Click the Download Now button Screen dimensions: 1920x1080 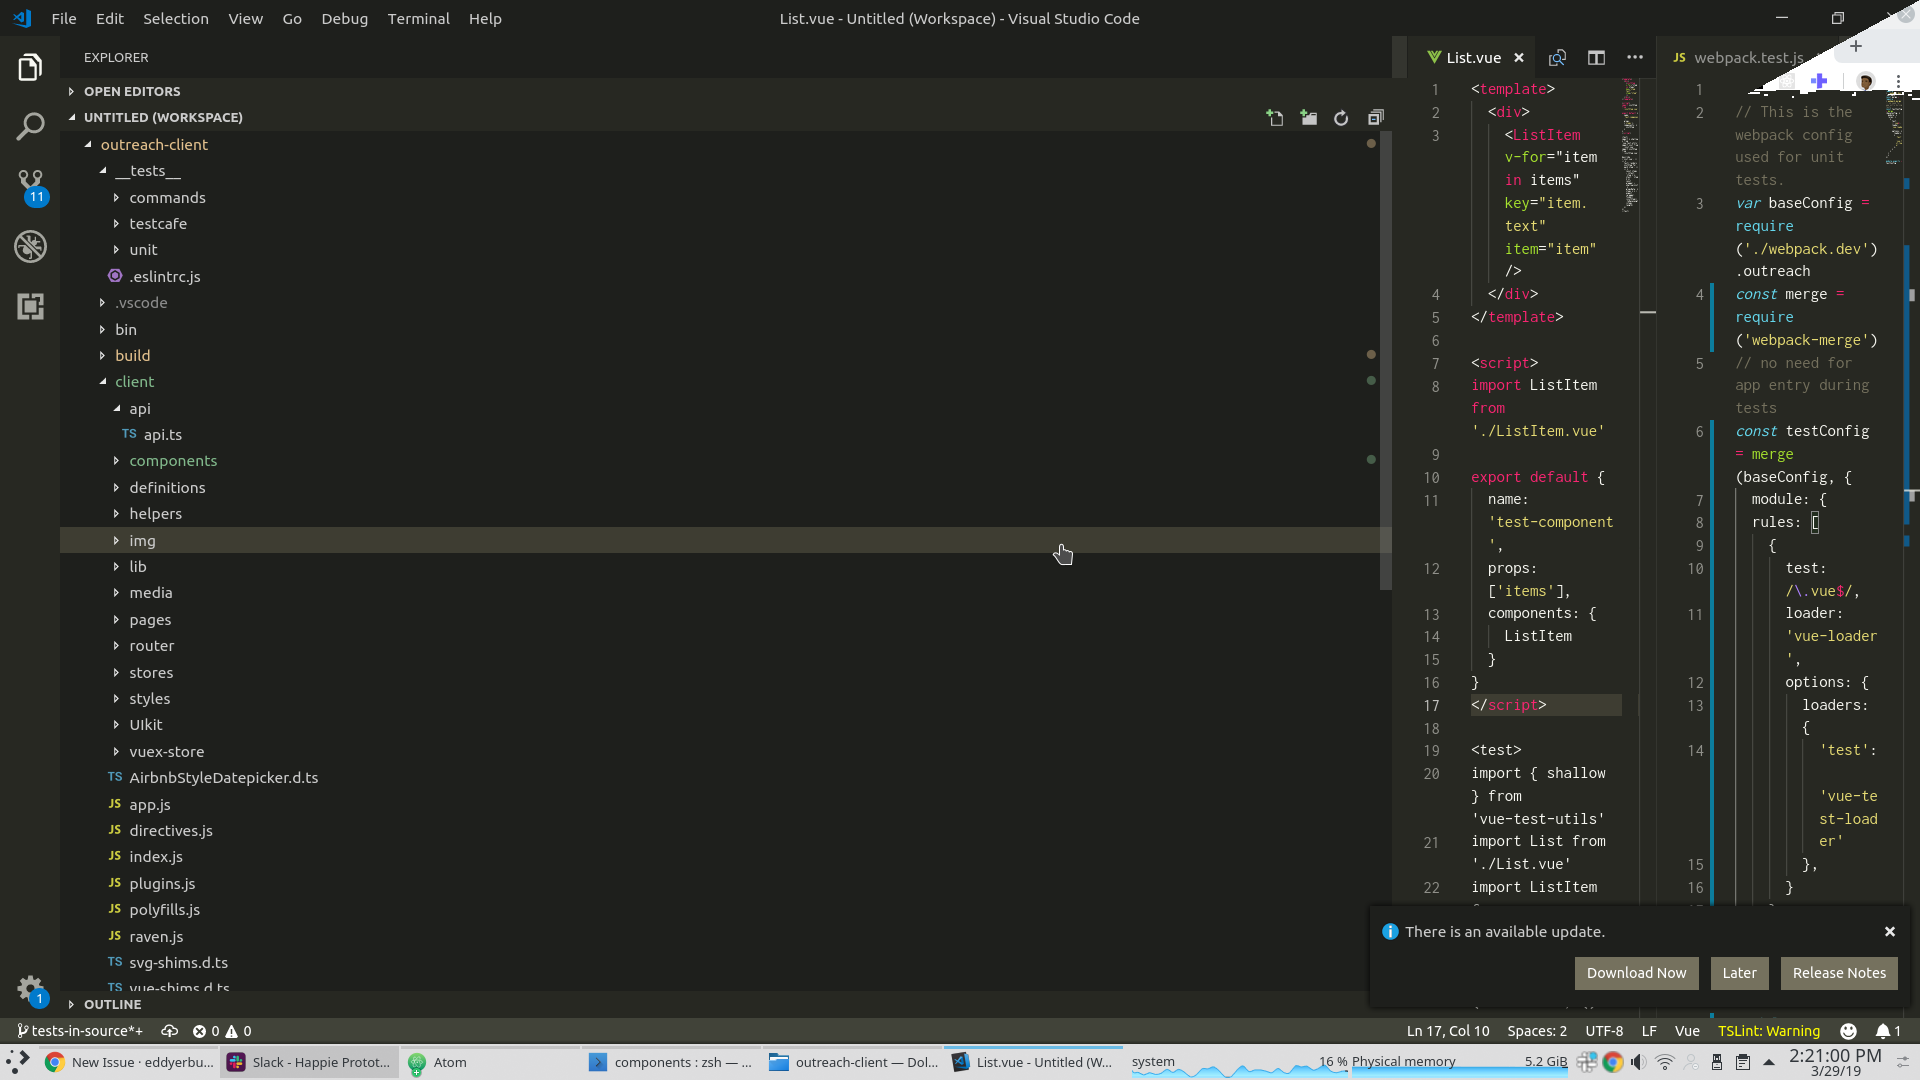coord(1636,973)
